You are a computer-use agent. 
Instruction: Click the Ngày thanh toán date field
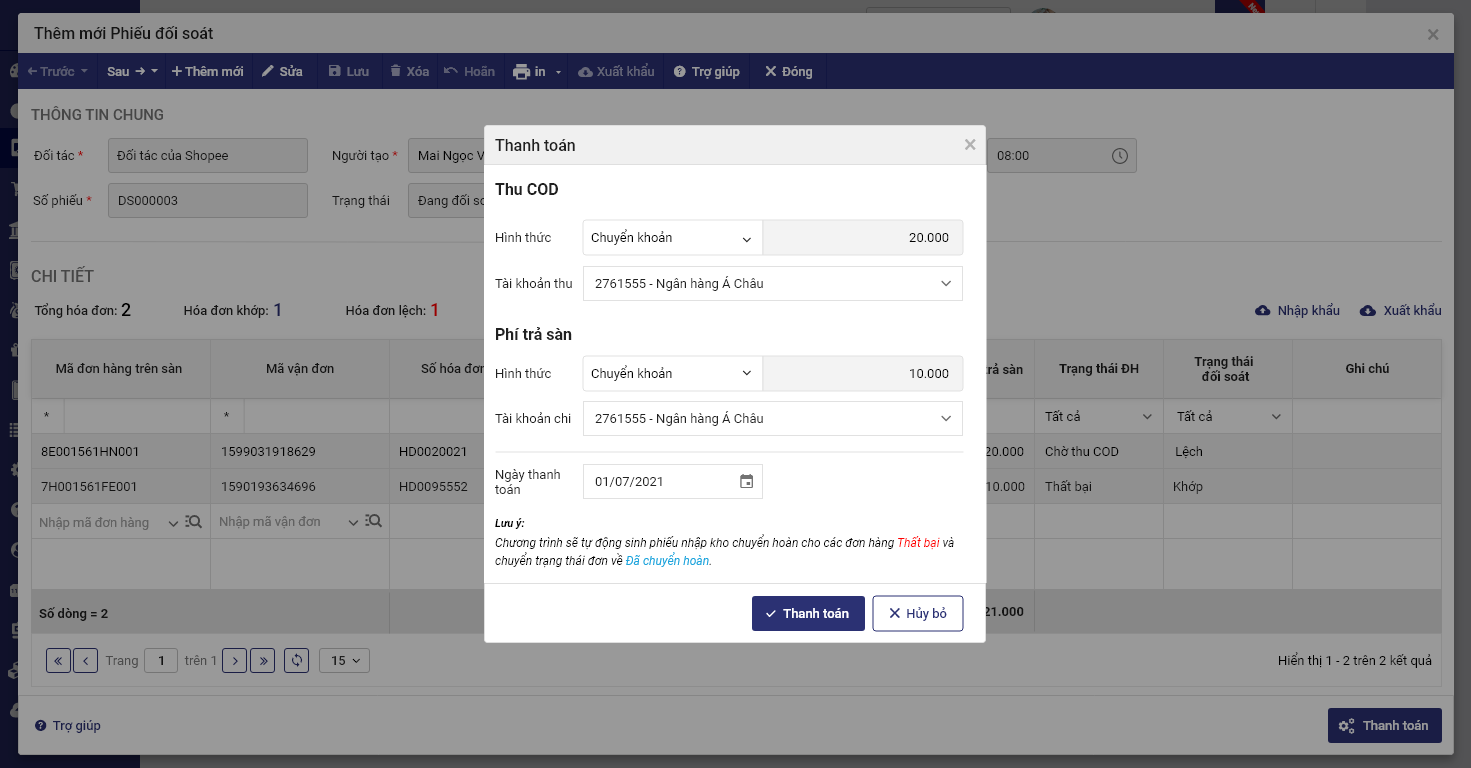coord(660,481)
